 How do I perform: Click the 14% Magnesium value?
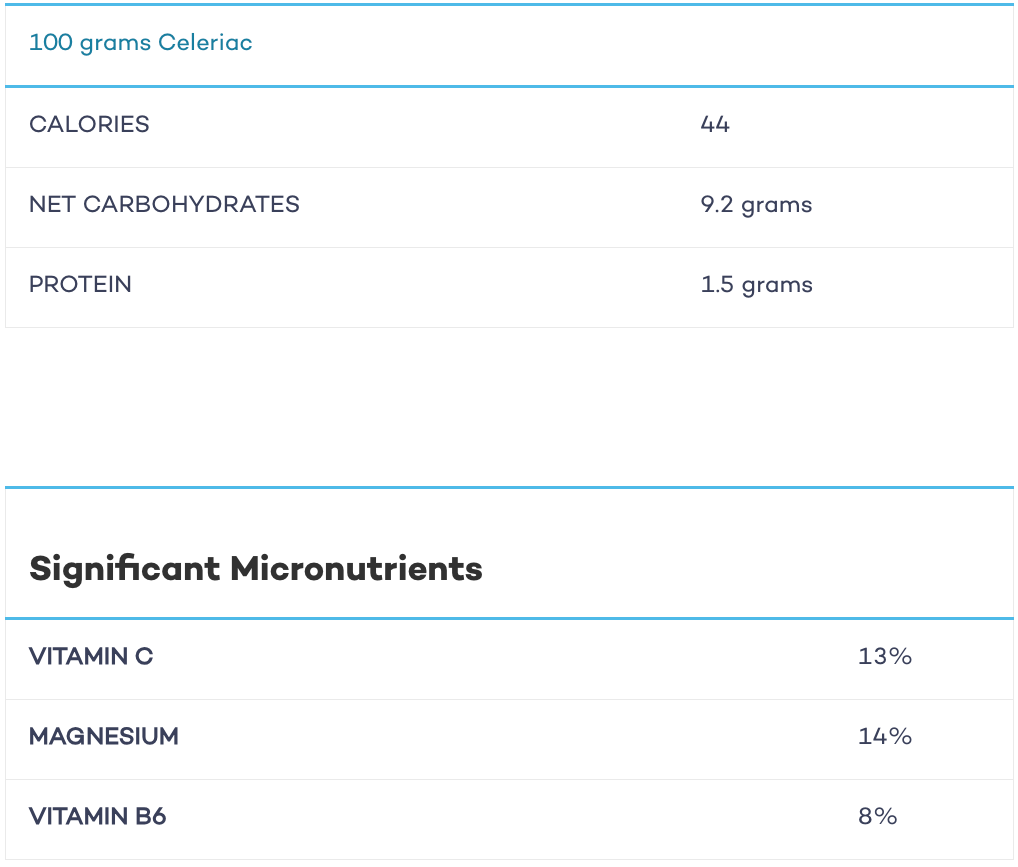pyautogui.click(x=885, y=736)
